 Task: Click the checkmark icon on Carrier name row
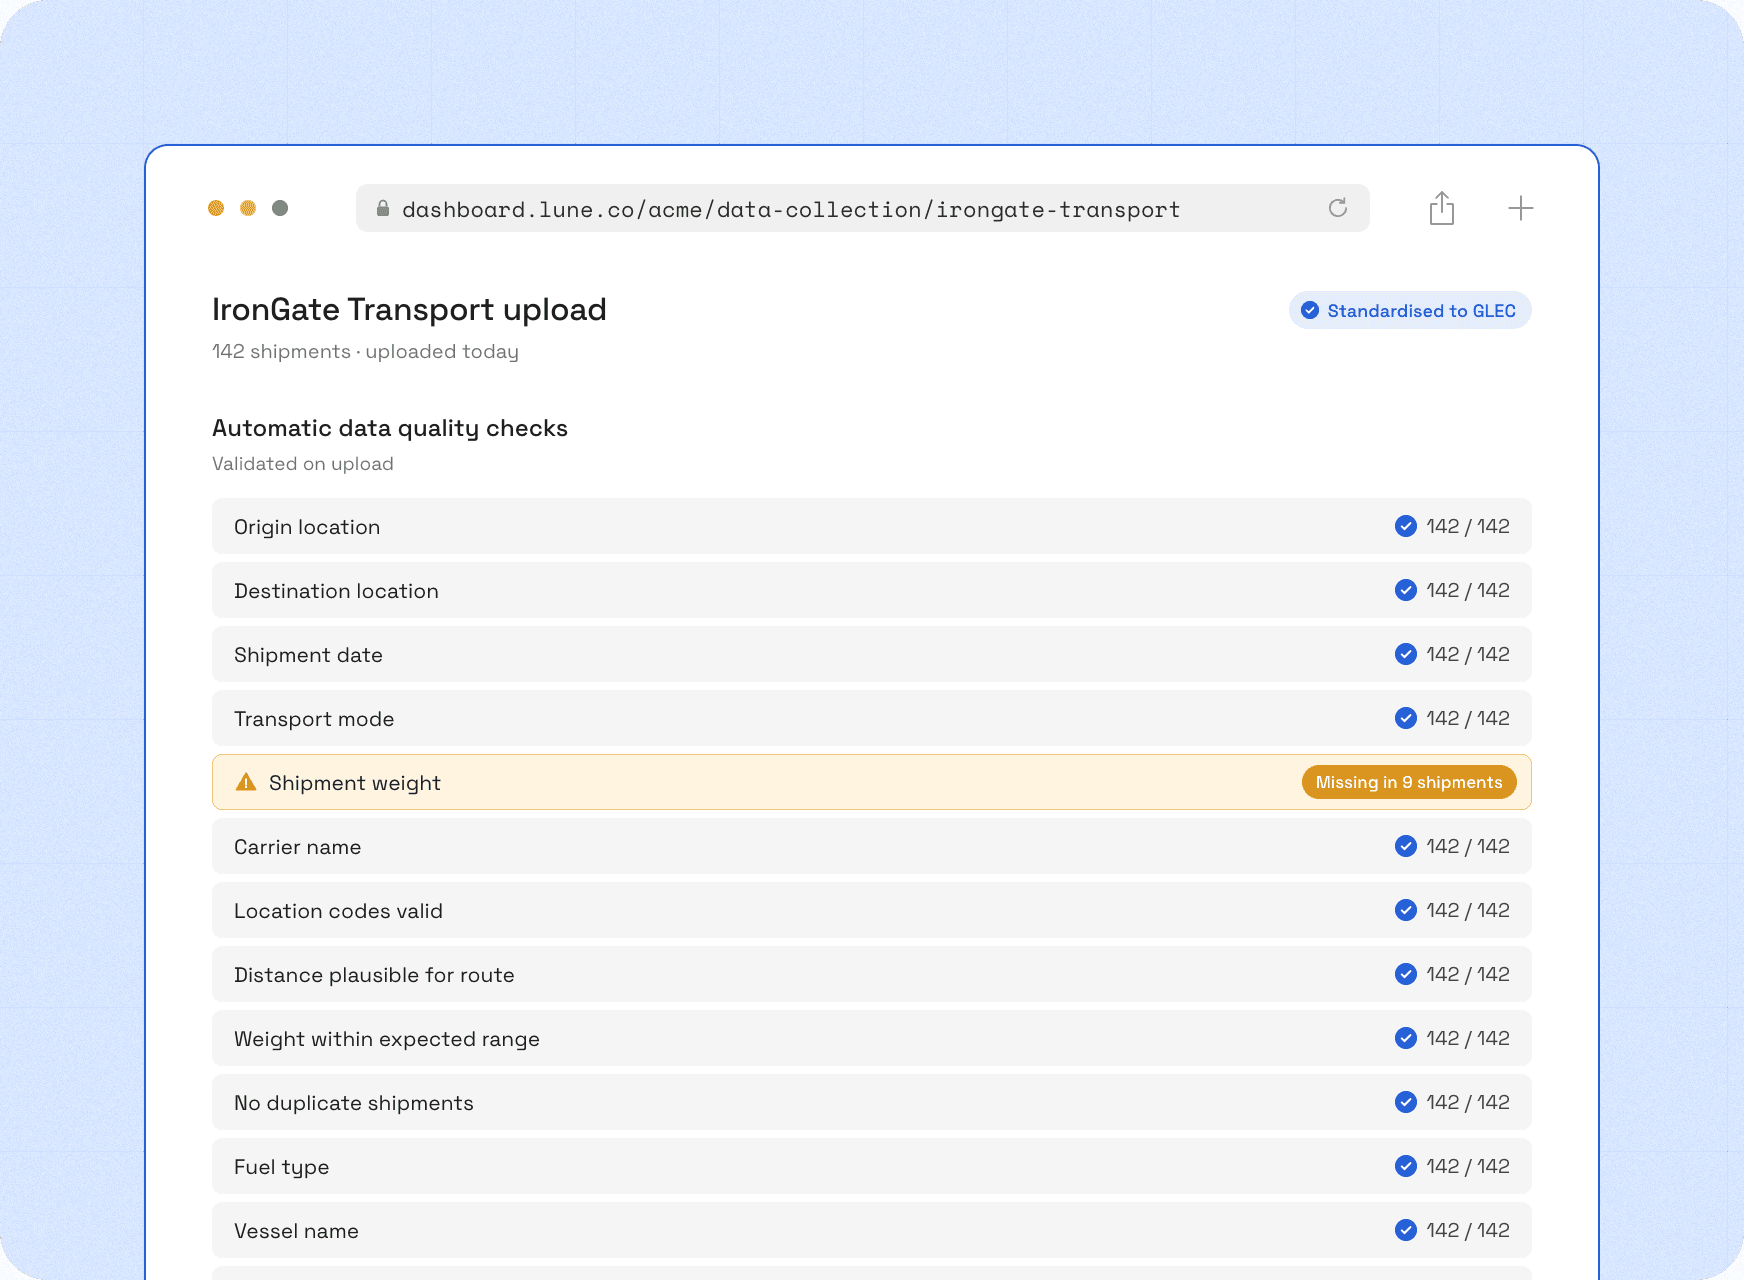point(1405,846)
